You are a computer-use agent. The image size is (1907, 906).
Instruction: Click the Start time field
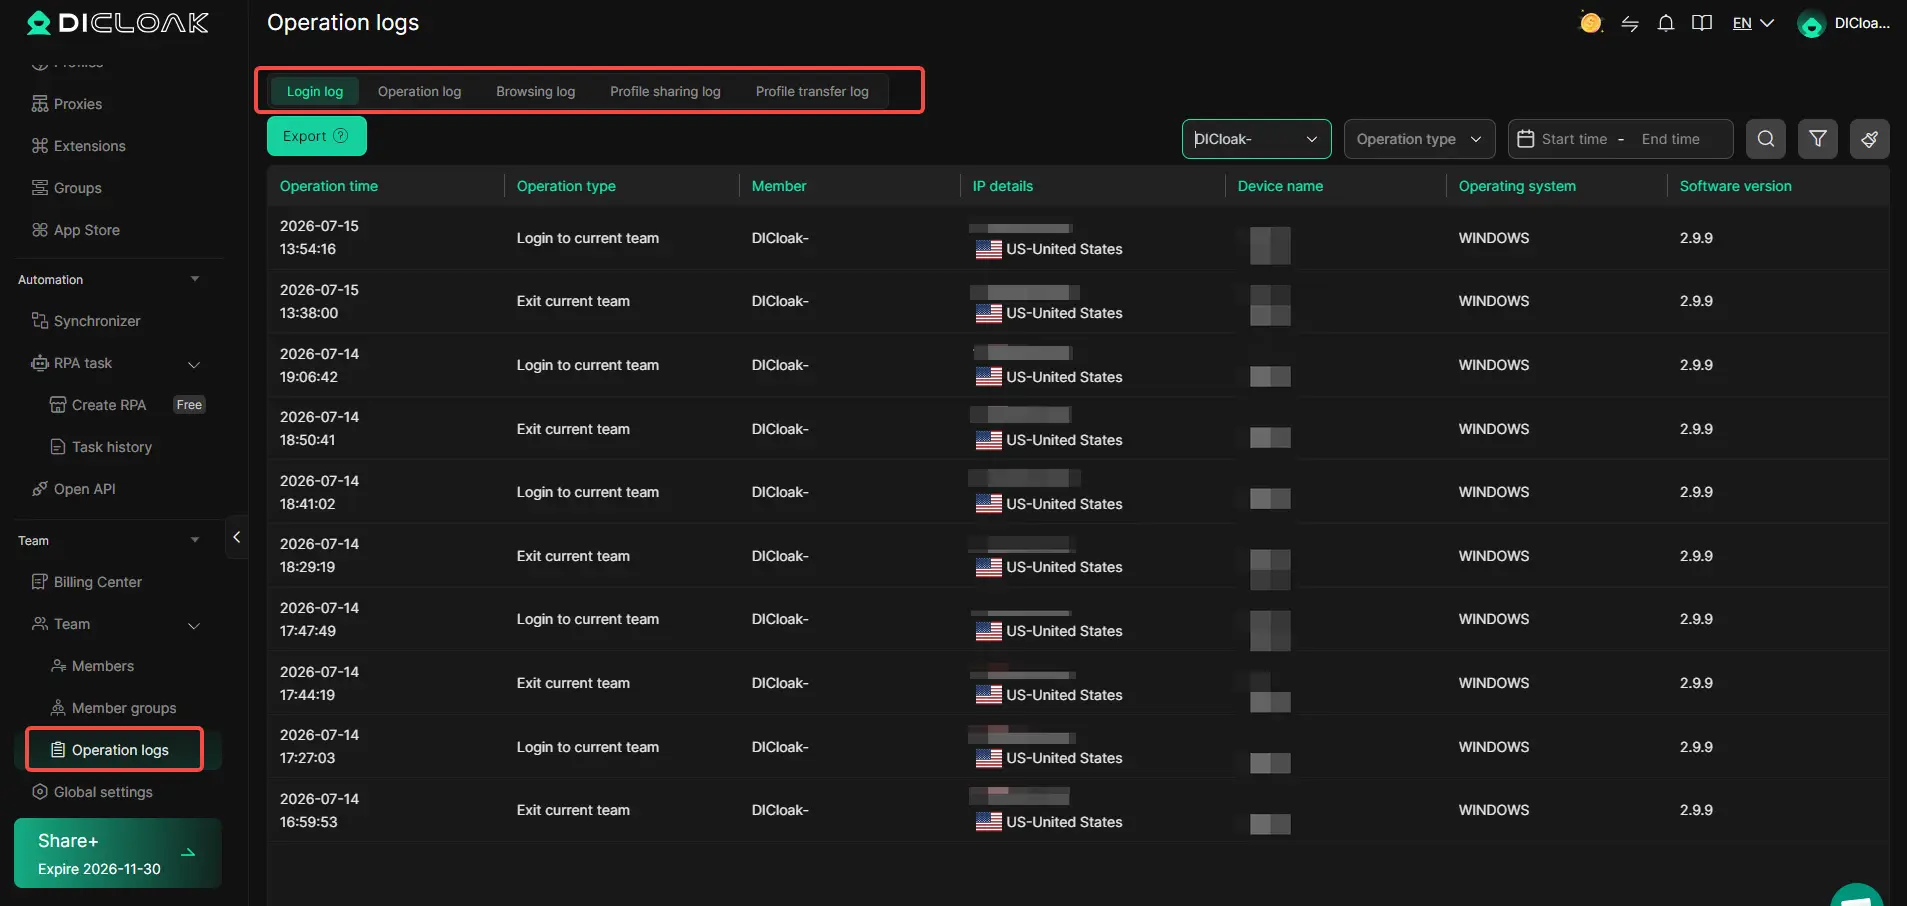[x=1574, y=139]
